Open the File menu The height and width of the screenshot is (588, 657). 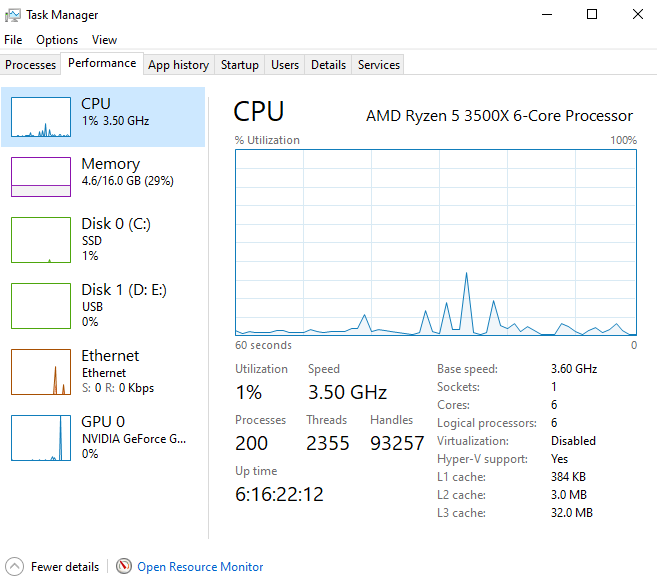pyautogui.click(x=13, y=40)
